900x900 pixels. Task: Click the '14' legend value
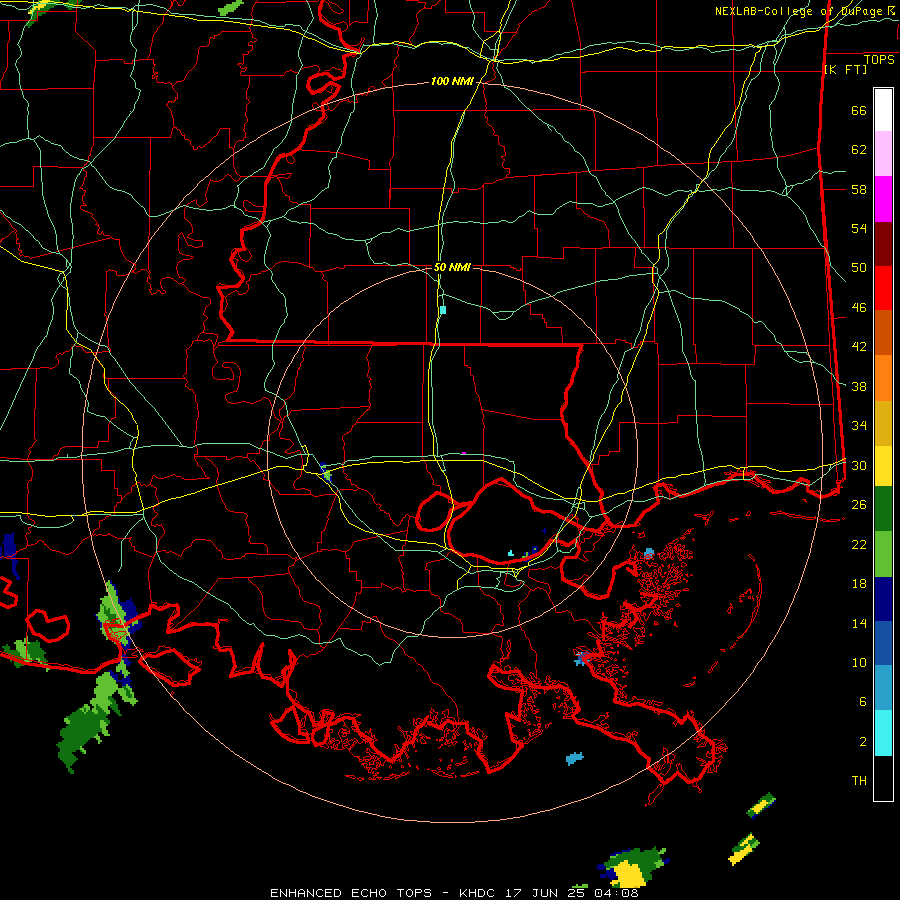pyautogui.click(x=859, y=623)
